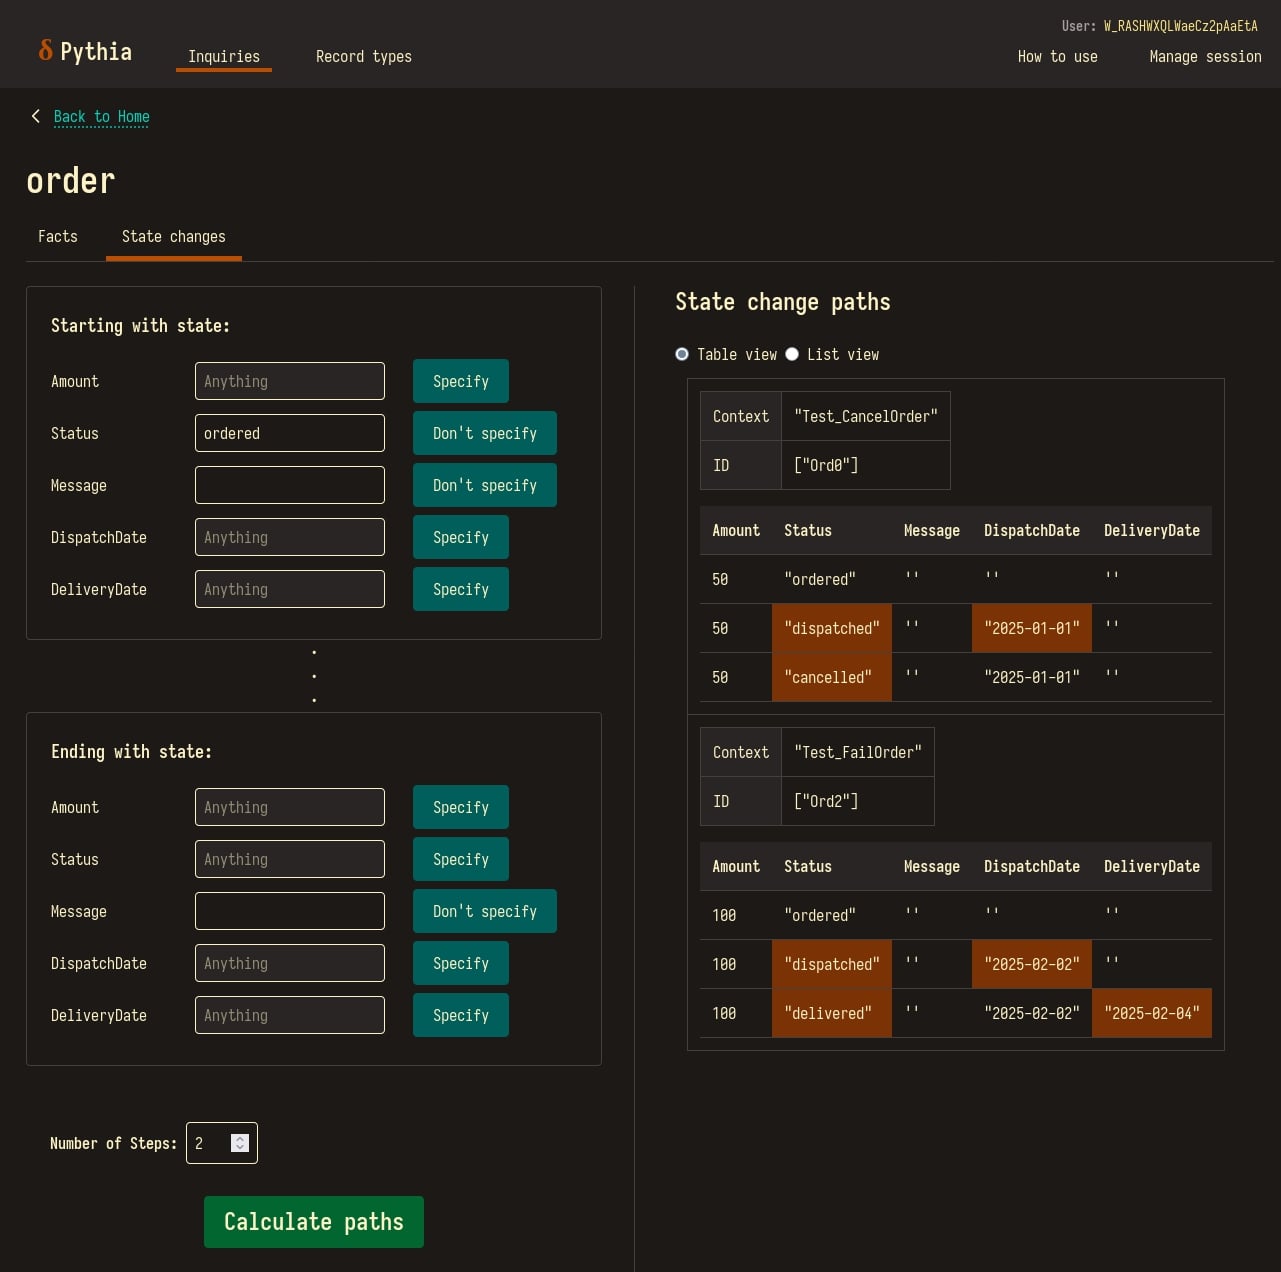Open the Inquiries tab
The image size is (1281, 1272).
coord(224,57)
